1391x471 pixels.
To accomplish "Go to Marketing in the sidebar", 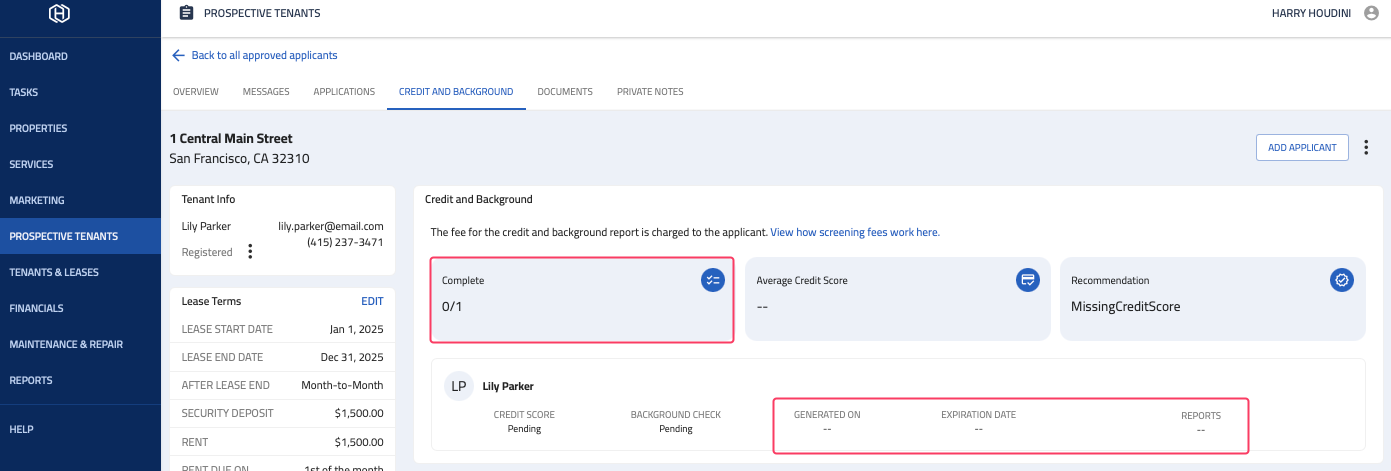I will click(80, 200).
